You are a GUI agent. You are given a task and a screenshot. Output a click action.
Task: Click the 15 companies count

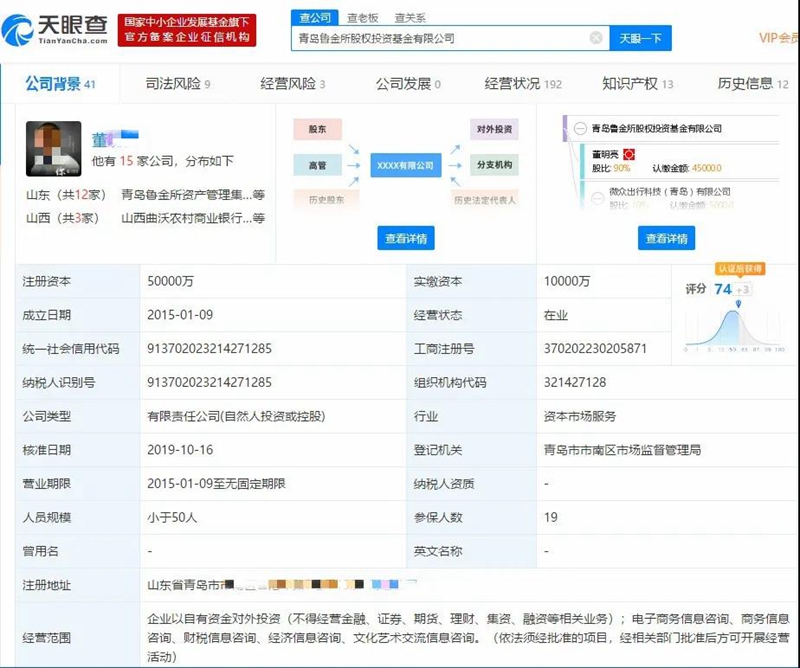[127, 161]
